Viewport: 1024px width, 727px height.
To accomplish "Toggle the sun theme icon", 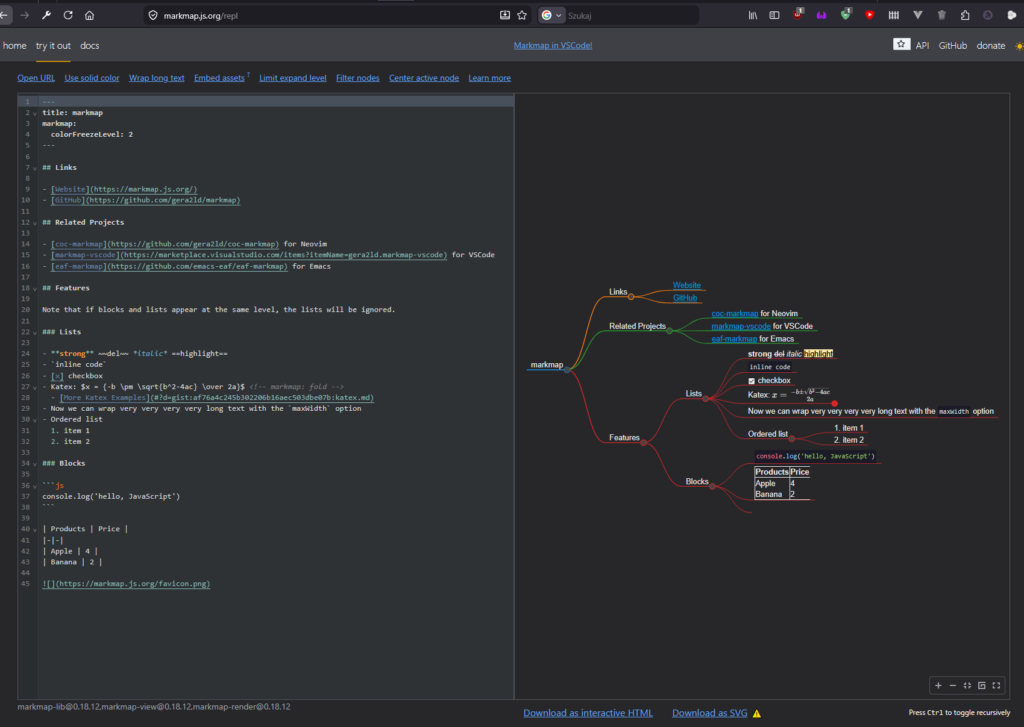I will pyautogui.click(x=1019, y=45).
